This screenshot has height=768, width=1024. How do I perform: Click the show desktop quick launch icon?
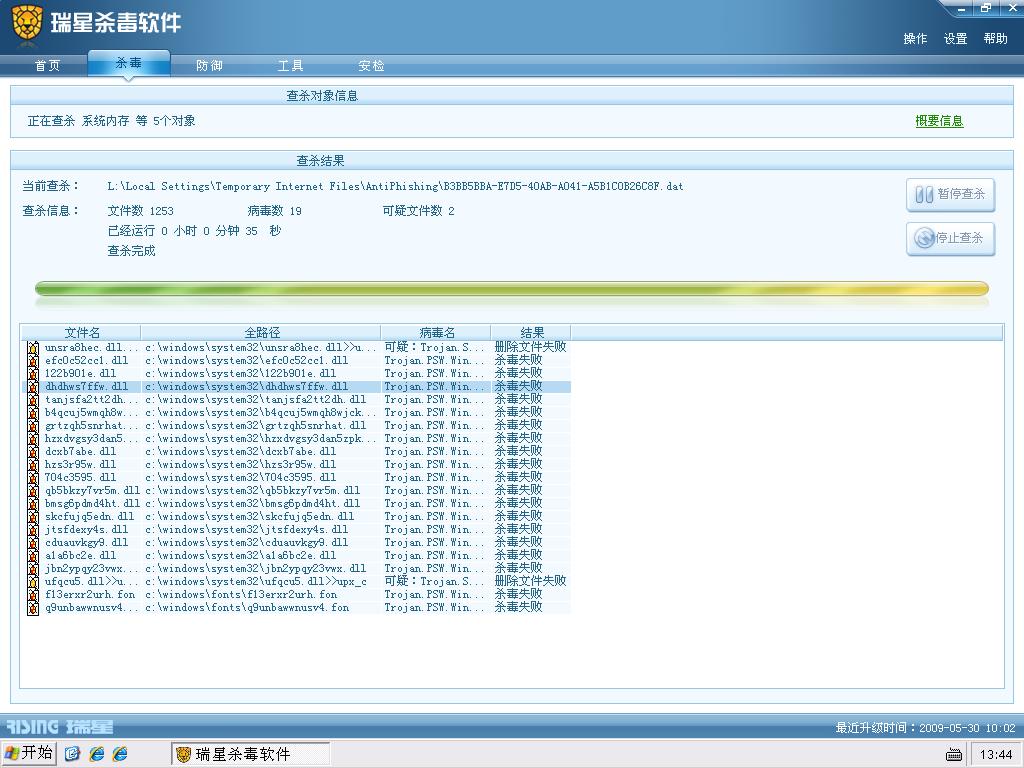(72, 754)
